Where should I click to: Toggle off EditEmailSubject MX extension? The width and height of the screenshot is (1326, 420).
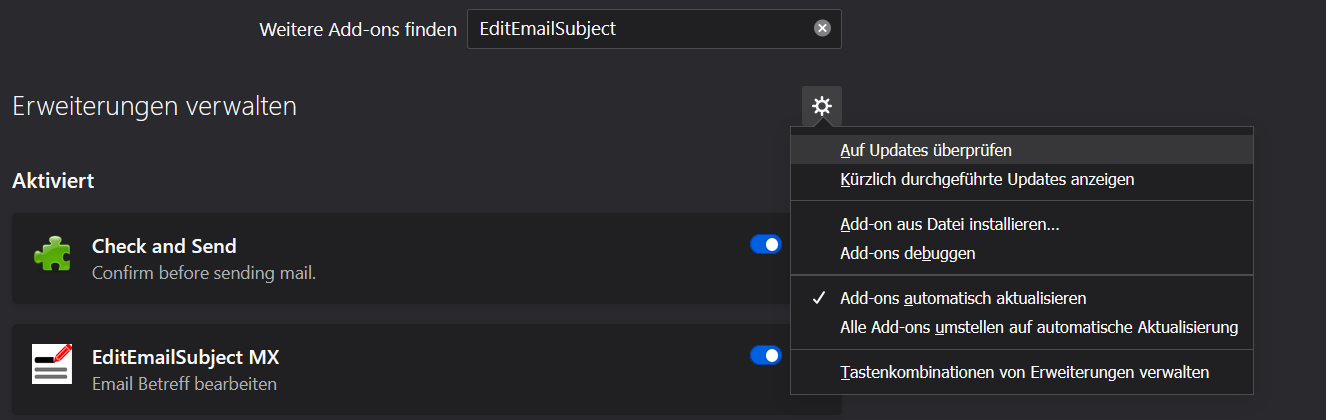[x=765, y=355]
